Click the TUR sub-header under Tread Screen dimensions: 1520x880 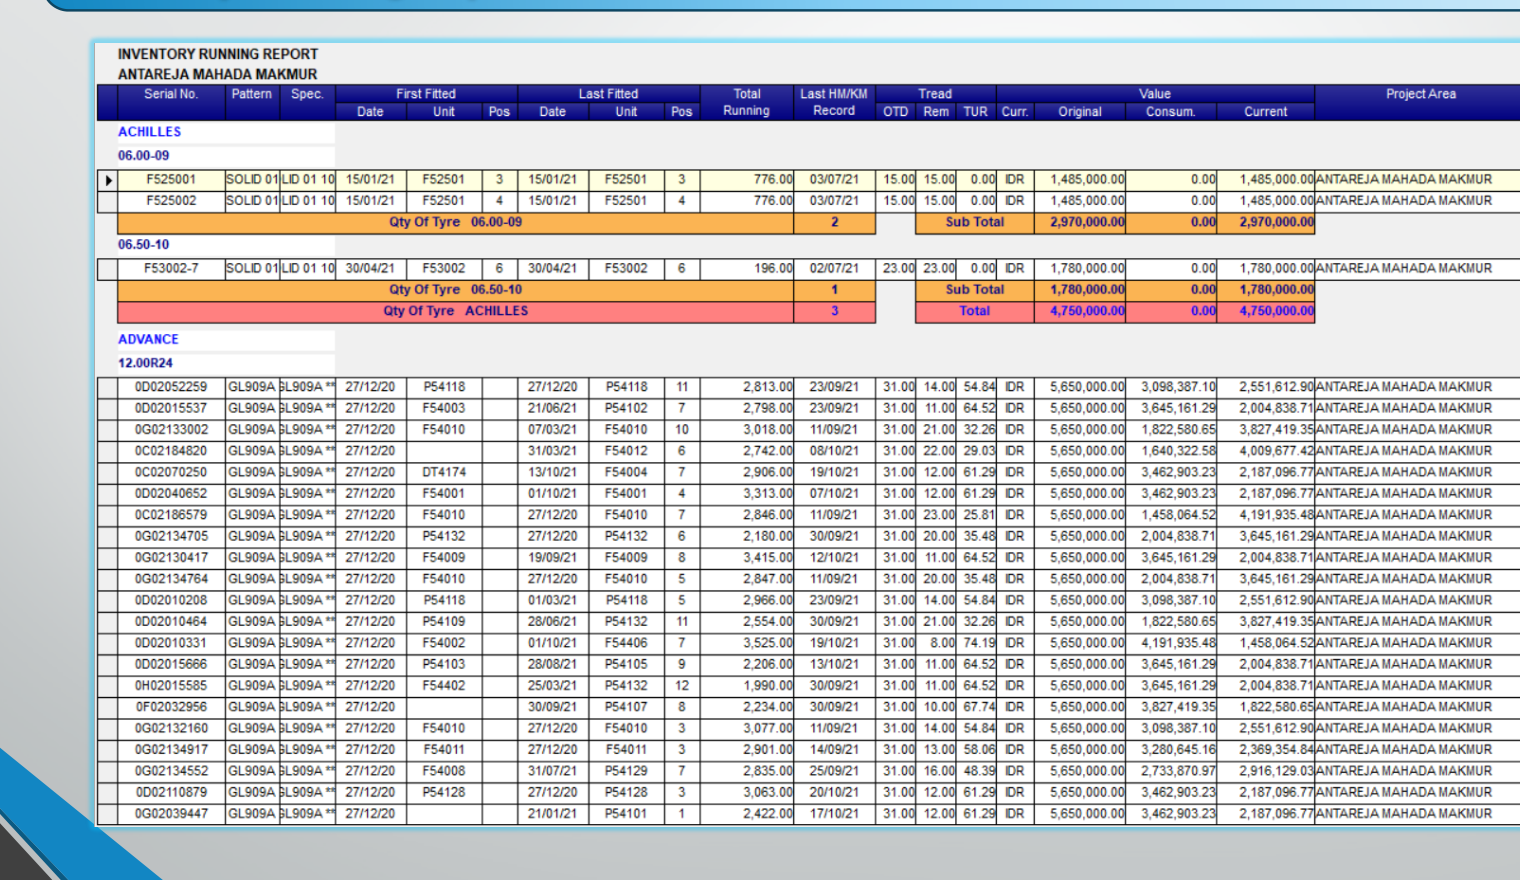click(976, 112)
